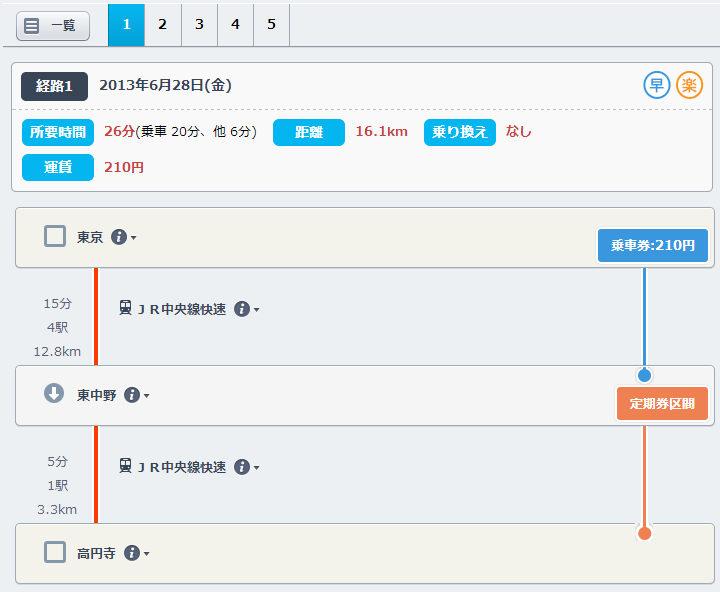Click the 乗車券:210円 fare button

(x=653, y=245)
